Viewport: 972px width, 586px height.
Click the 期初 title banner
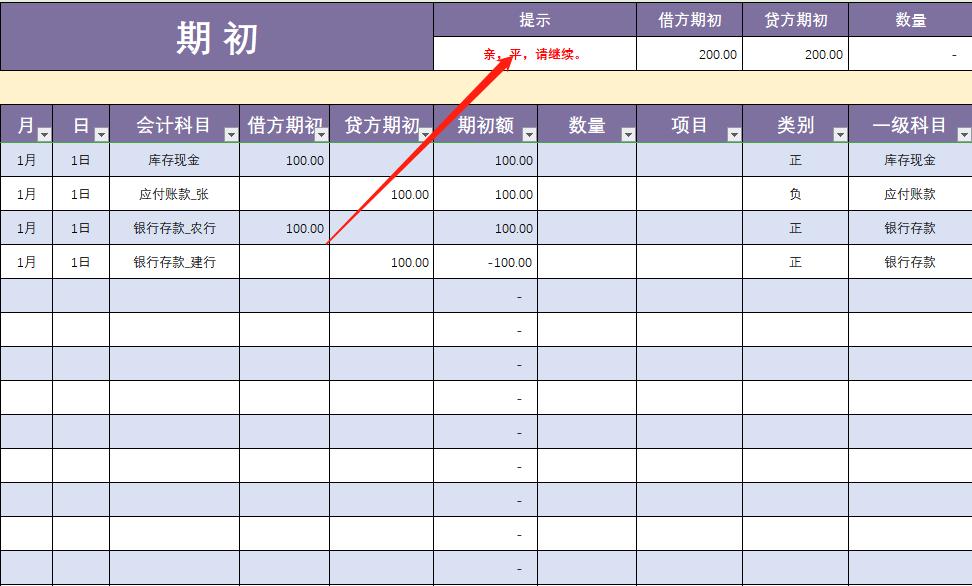coord(214,36)
